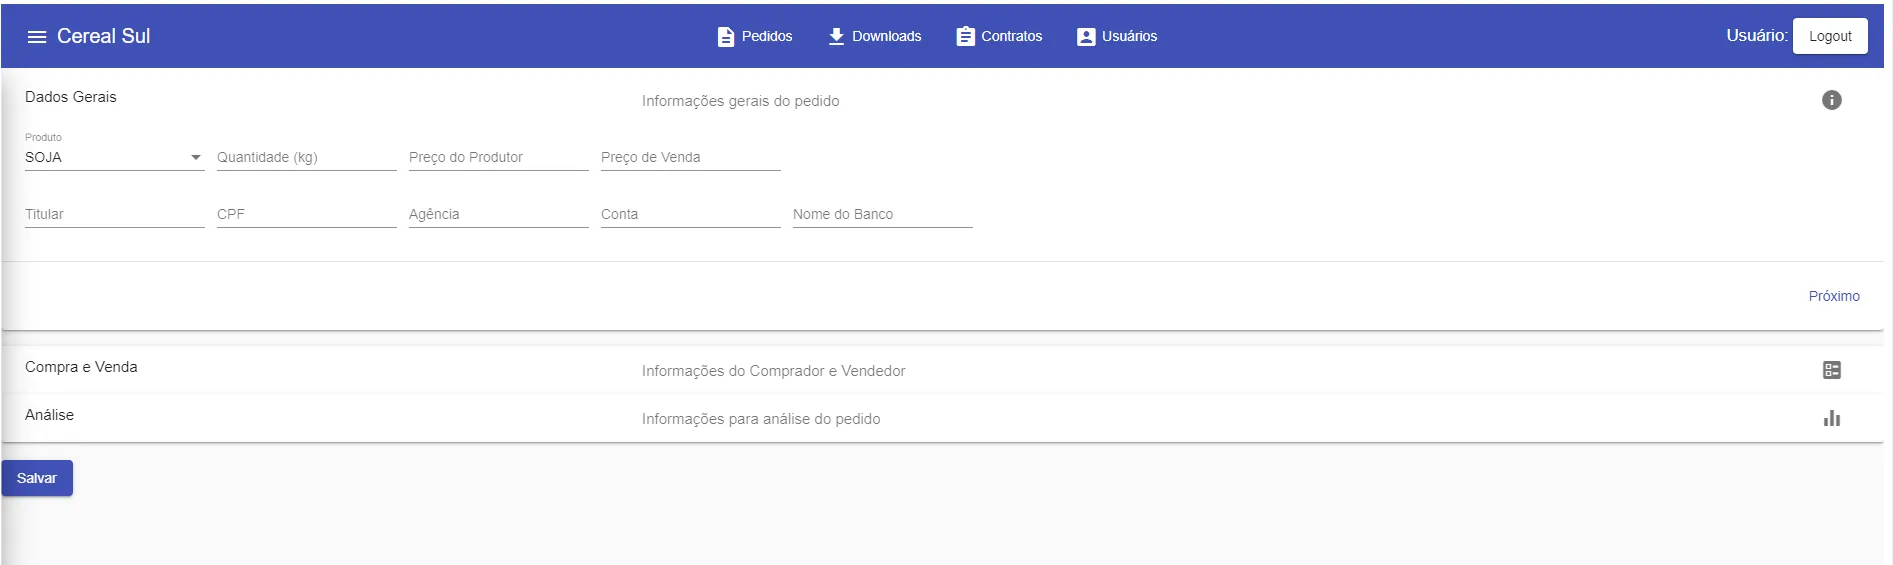Image resolution: width=1893 pixels, height=565 pixels.
Task: Click the Produto dropdown arrow
Action: (x=196, y=157)
